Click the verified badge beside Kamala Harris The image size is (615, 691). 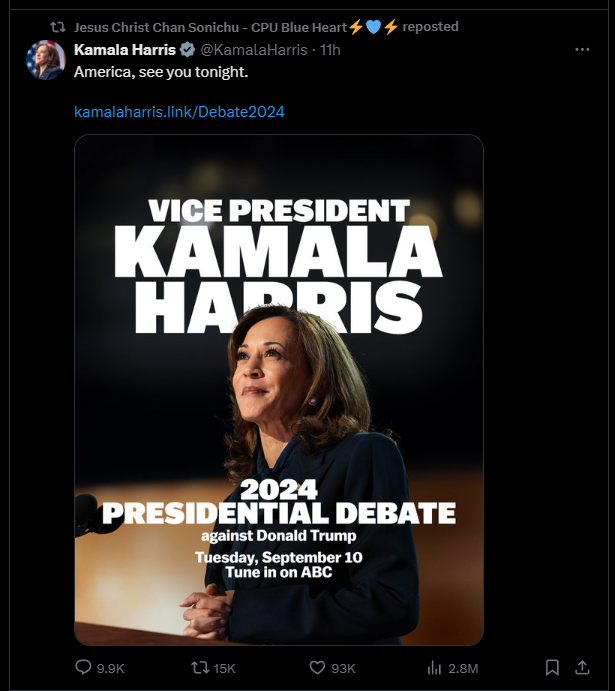click(x=188, y=50)
